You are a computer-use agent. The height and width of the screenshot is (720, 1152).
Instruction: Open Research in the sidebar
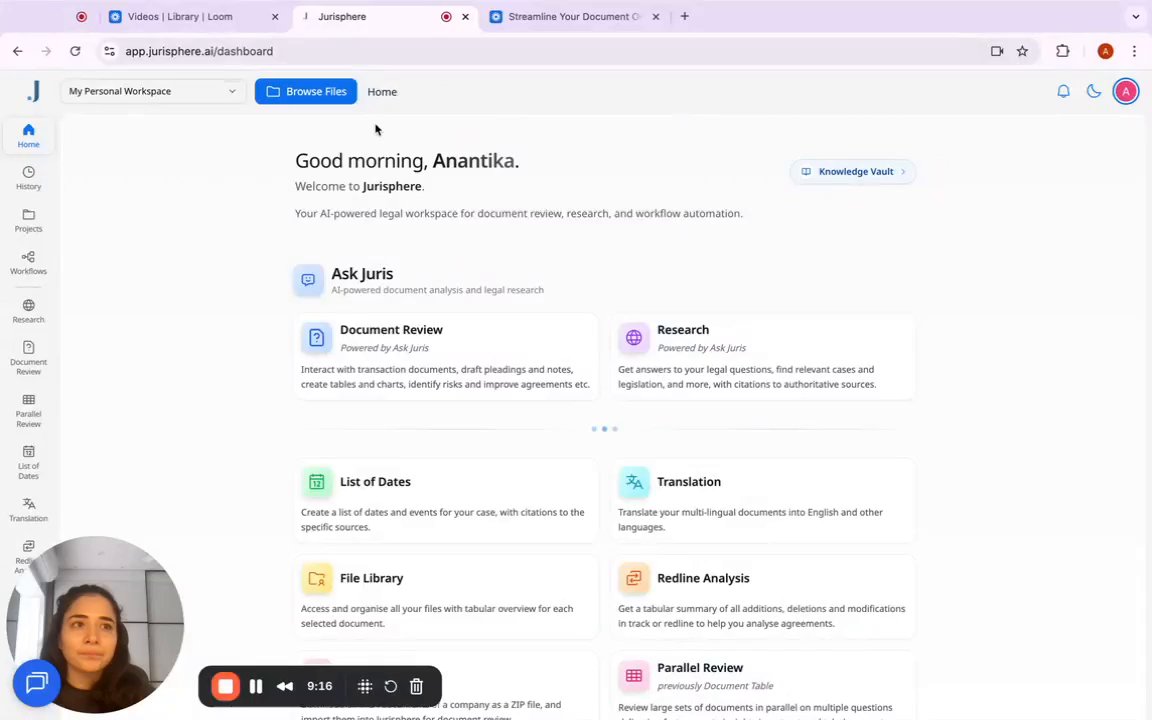(28, 311)
